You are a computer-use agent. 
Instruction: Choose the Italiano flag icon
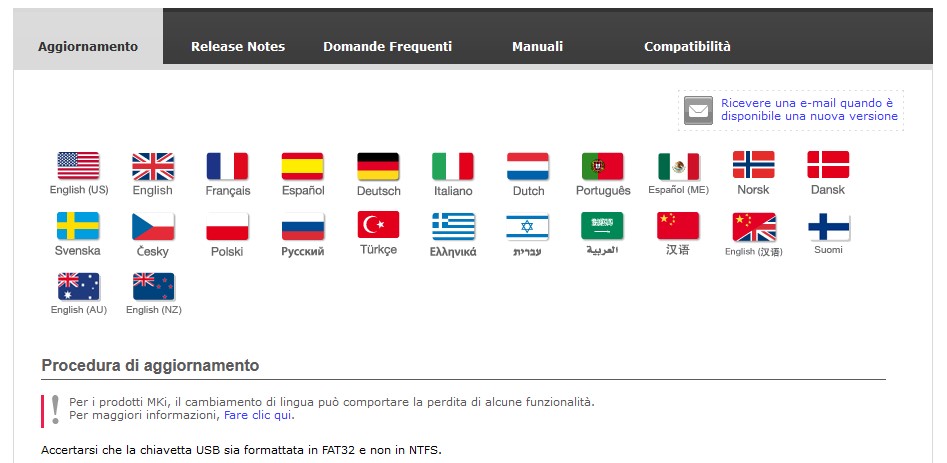[453, 167]
